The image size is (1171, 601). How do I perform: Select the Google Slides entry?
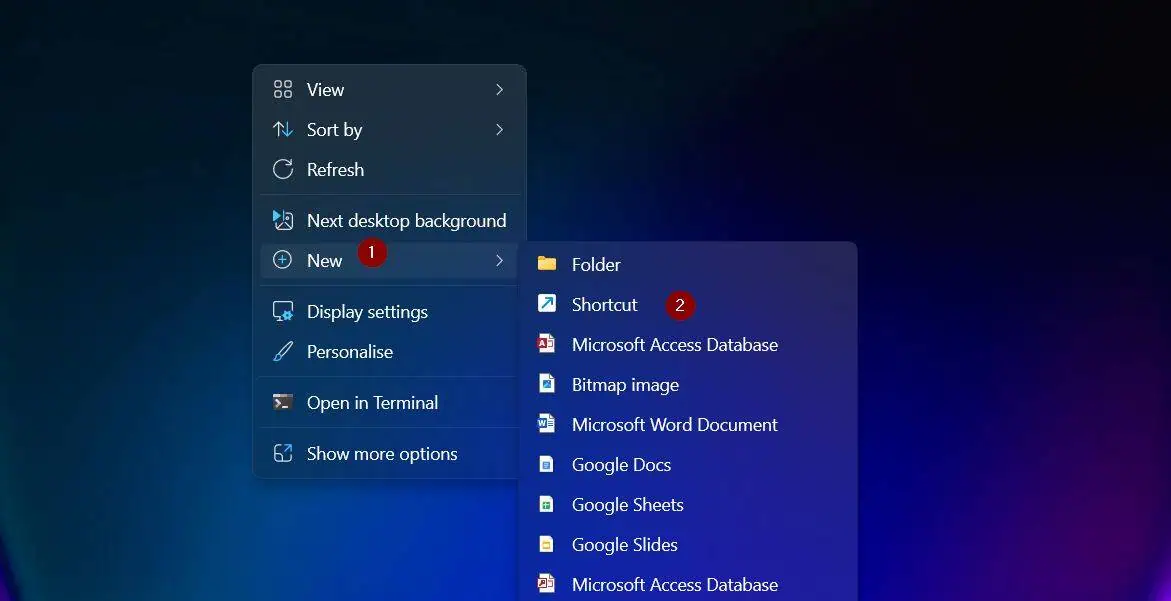point(688,544)
